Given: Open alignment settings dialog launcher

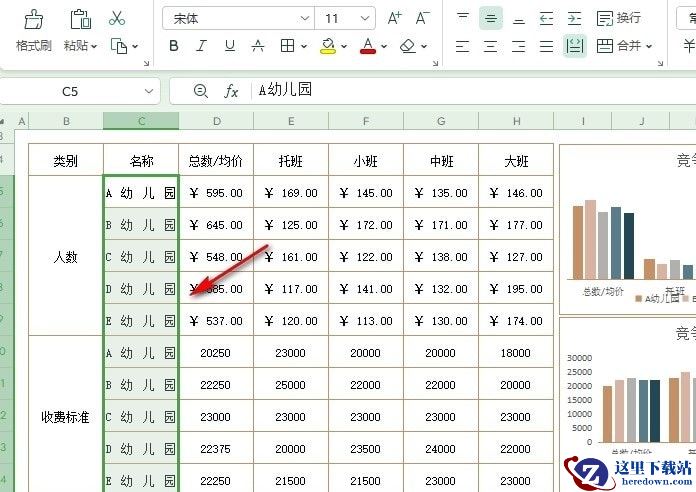Looking at the screenshot, I should (x=660, y=63).
